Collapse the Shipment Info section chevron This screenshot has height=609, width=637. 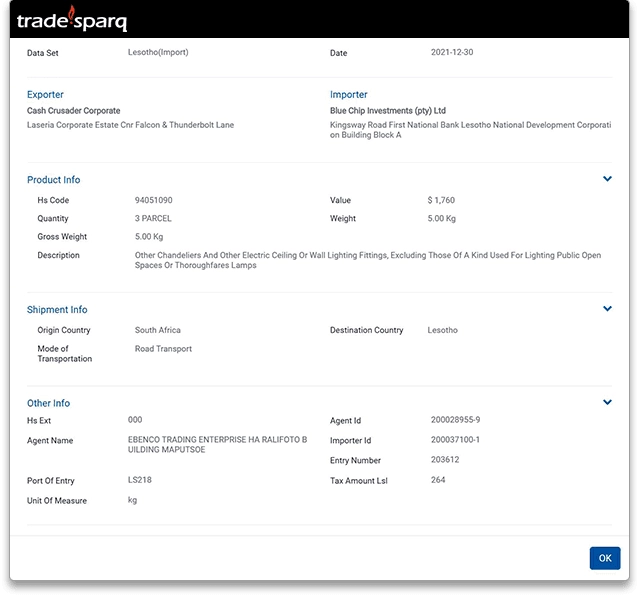(607, 309)
